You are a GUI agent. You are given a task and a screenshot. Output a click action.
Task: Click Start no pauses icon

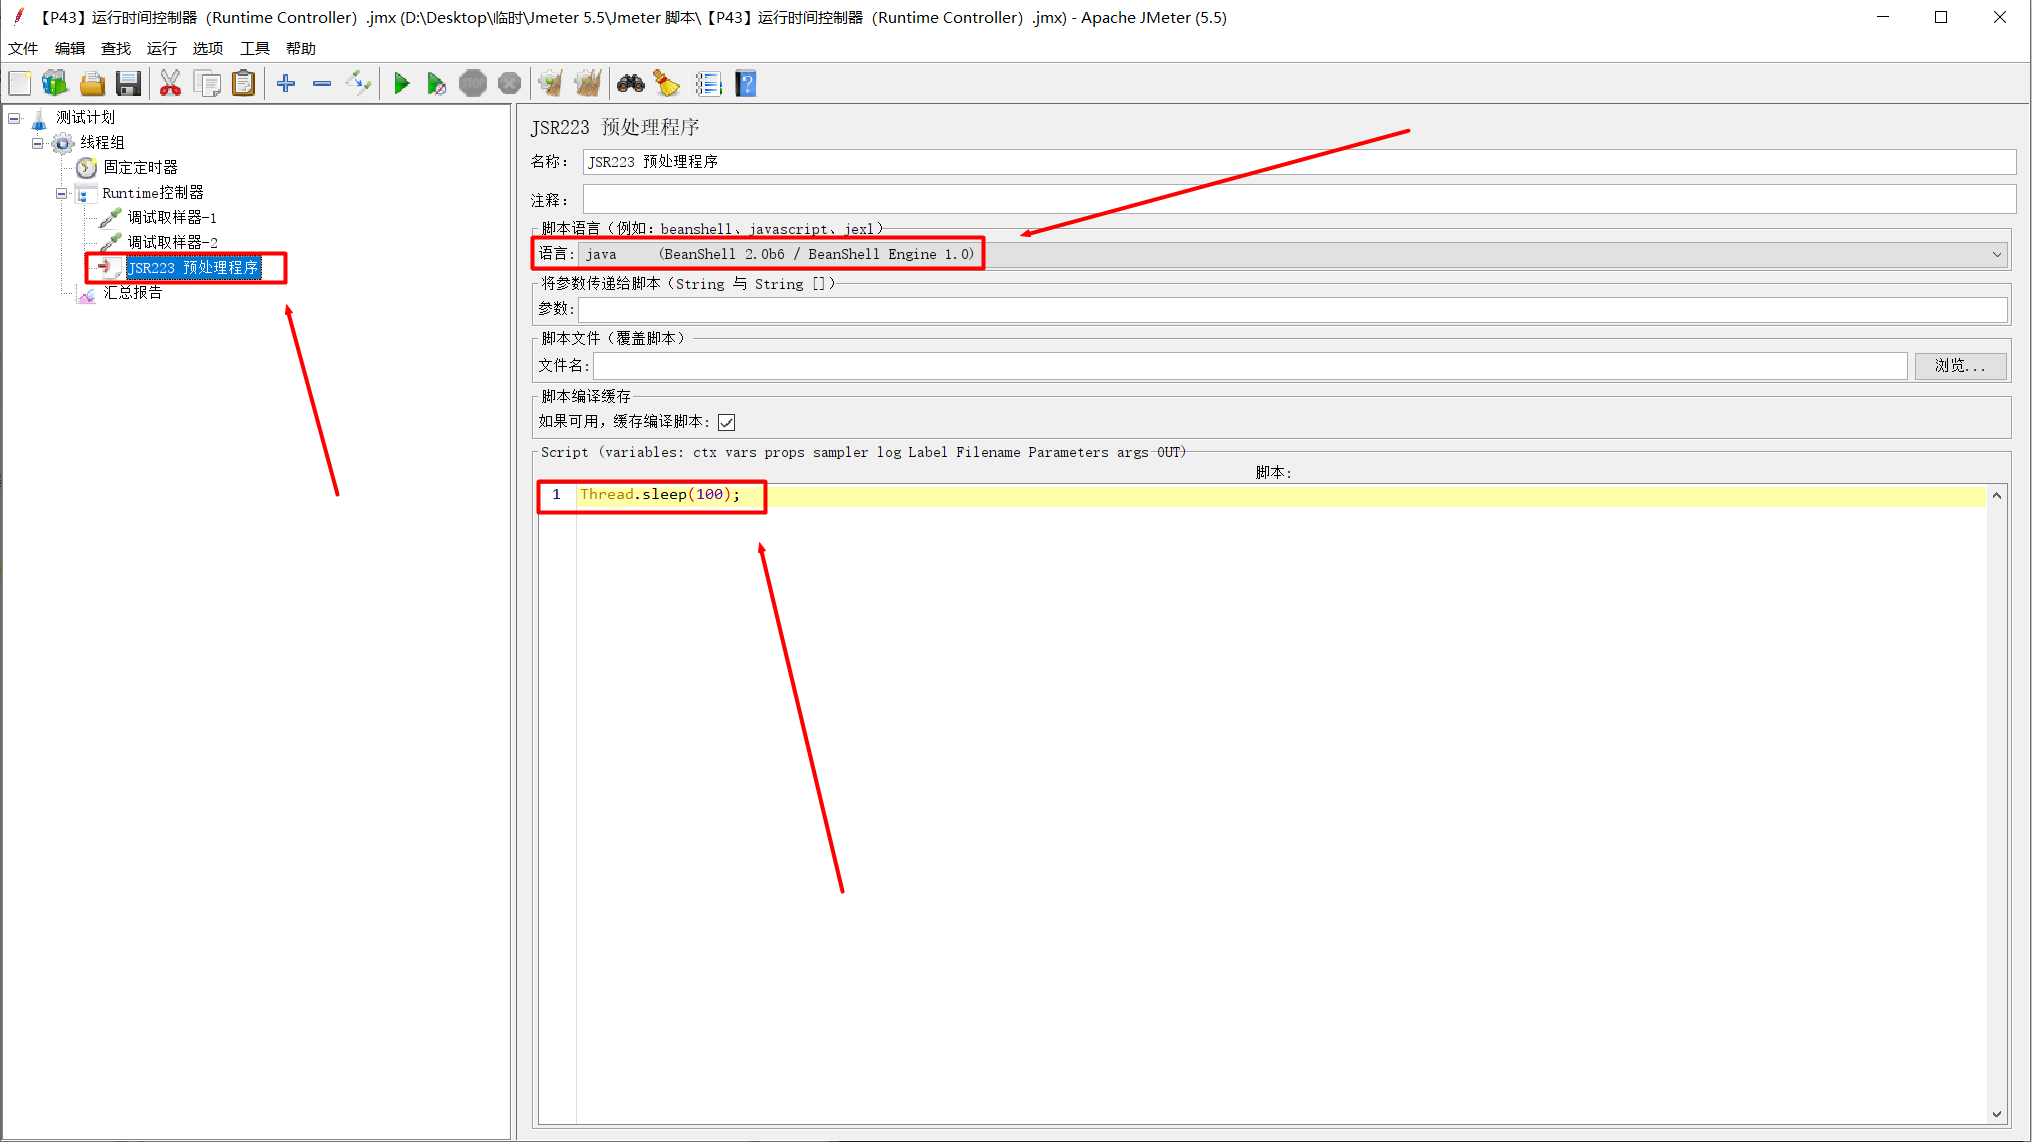coord(436,84)
